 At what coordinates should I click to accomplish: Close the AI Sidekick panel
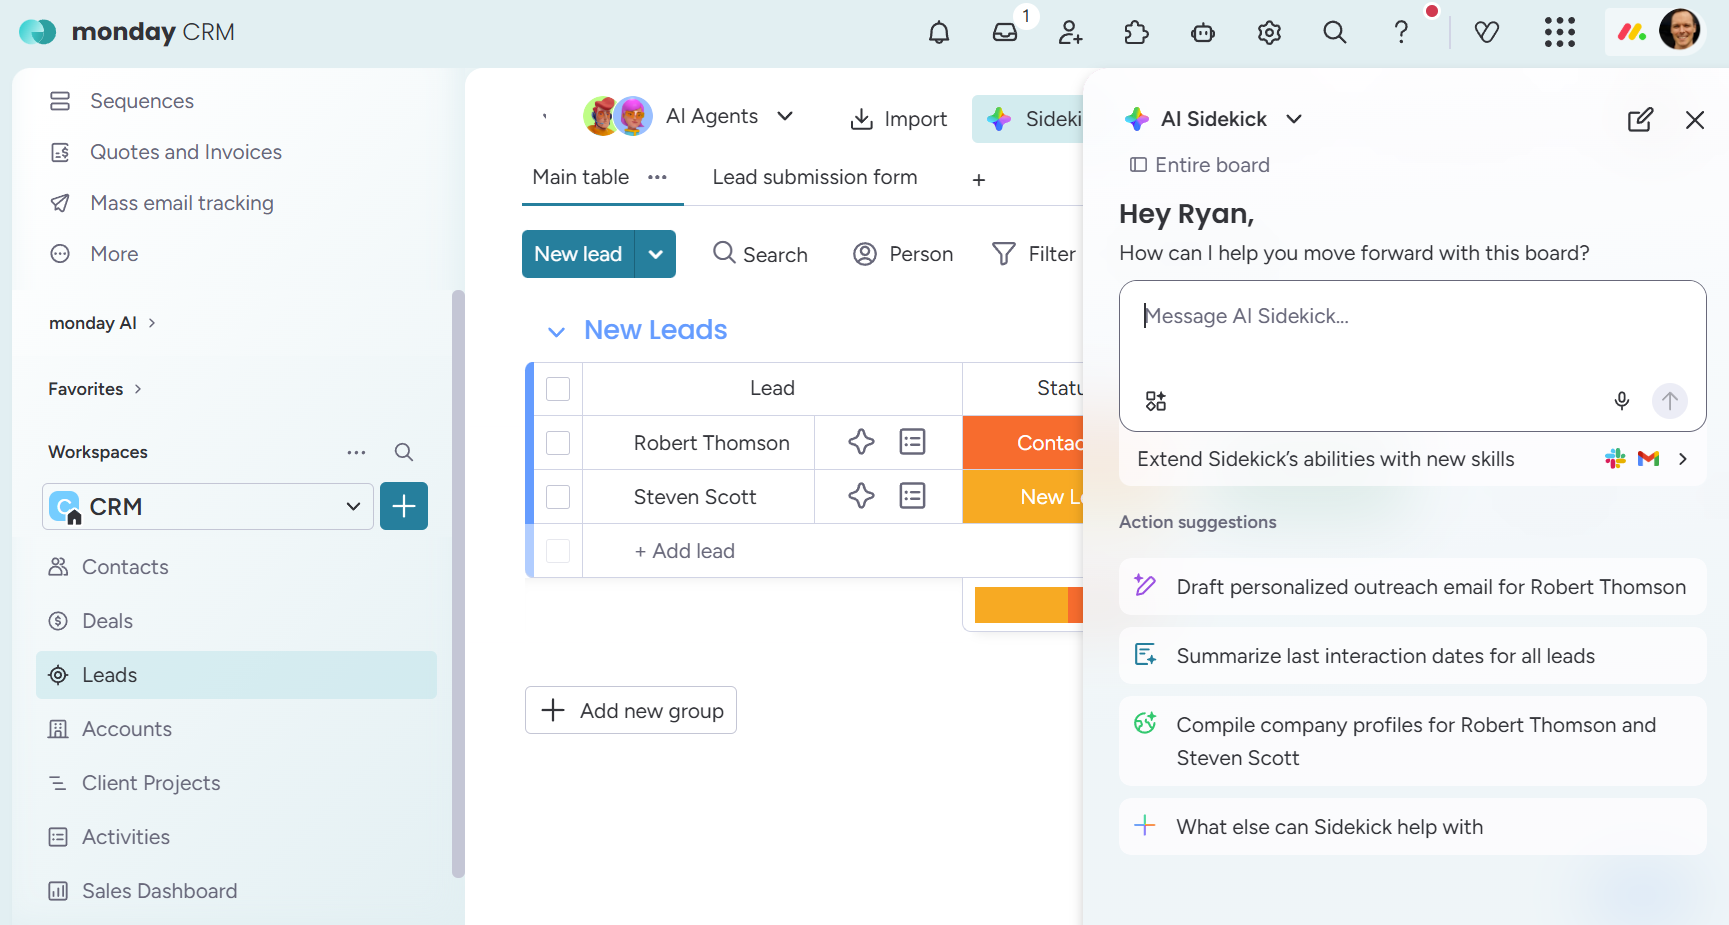point(1695,120)
